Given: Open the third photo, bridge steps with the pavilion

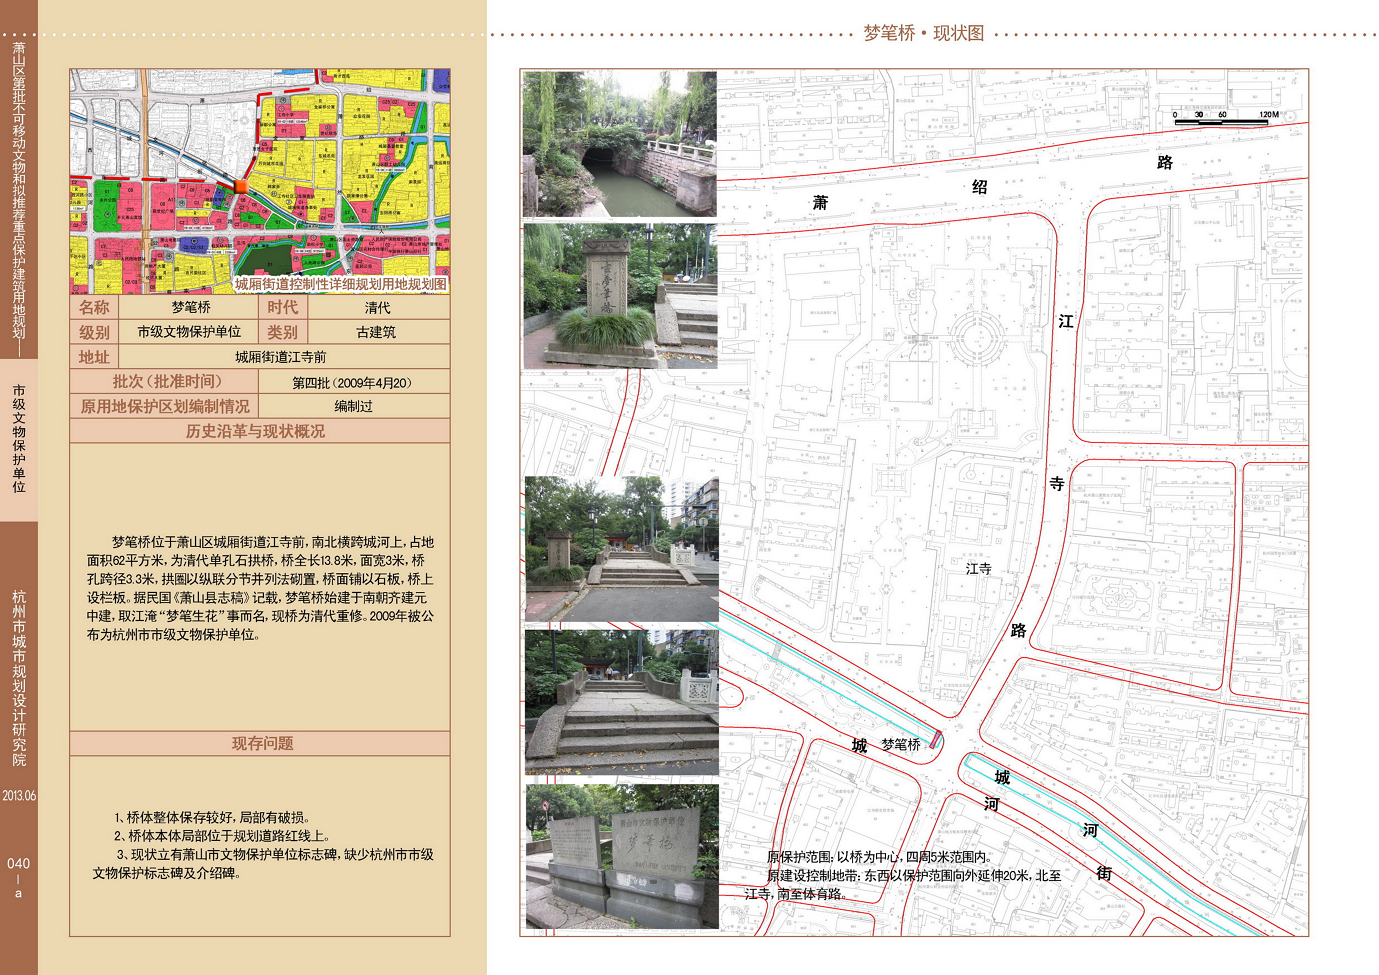Looking at the screenshot, I should pyautogui.click(x=621, y=548).
